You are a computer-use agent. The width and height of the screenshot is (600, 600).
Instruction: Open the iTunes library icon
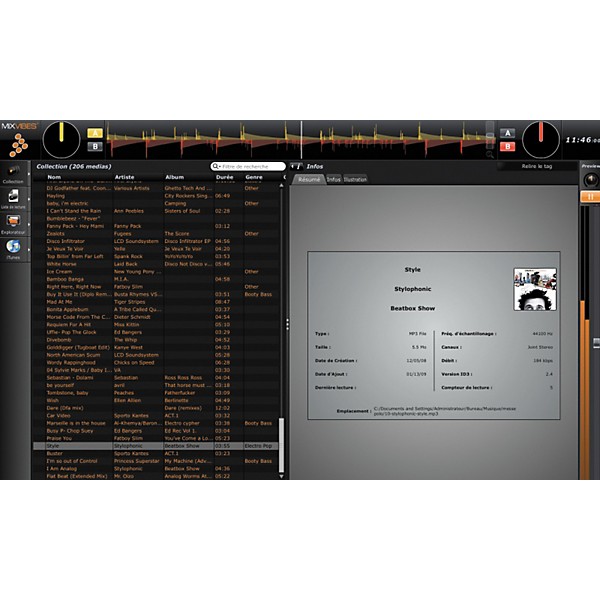13,246
